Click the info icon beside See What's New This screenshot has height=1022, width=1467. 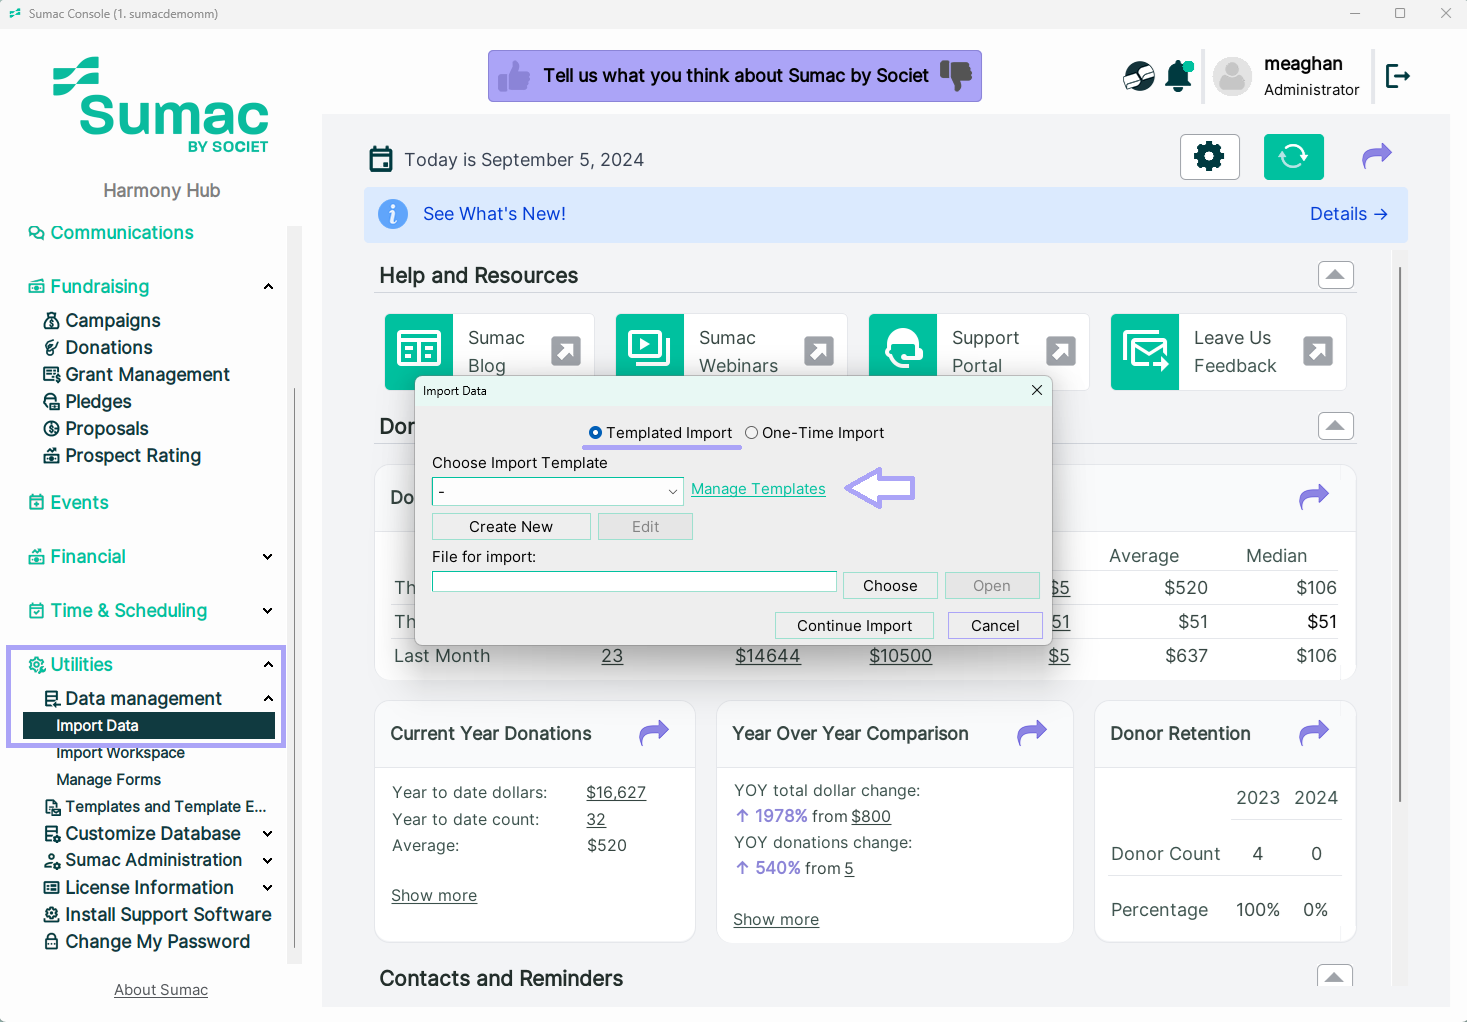coord(393,214)
